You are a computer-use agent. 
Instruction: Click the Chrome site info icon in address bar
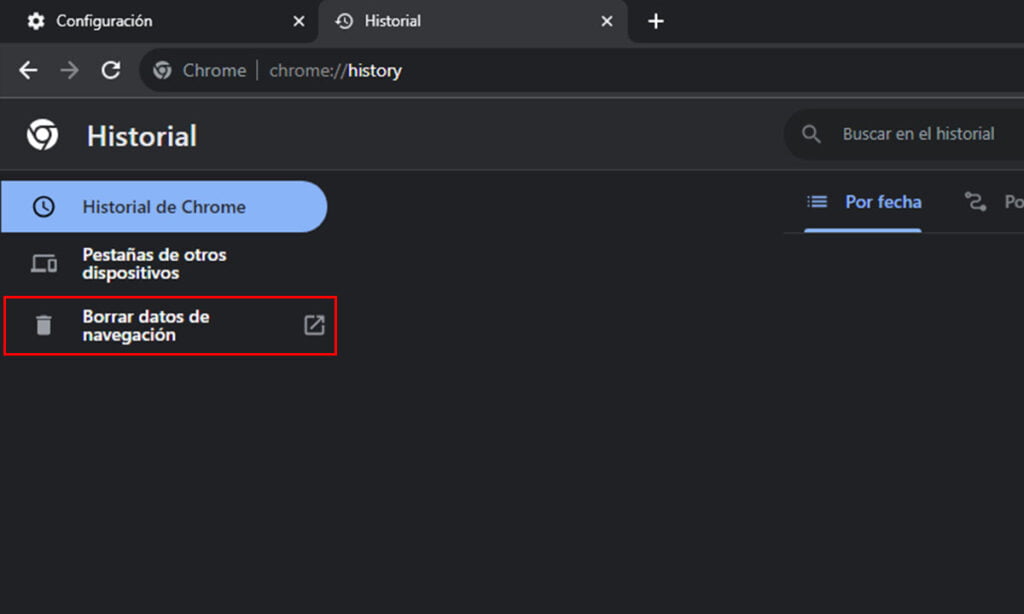point(162,70)
